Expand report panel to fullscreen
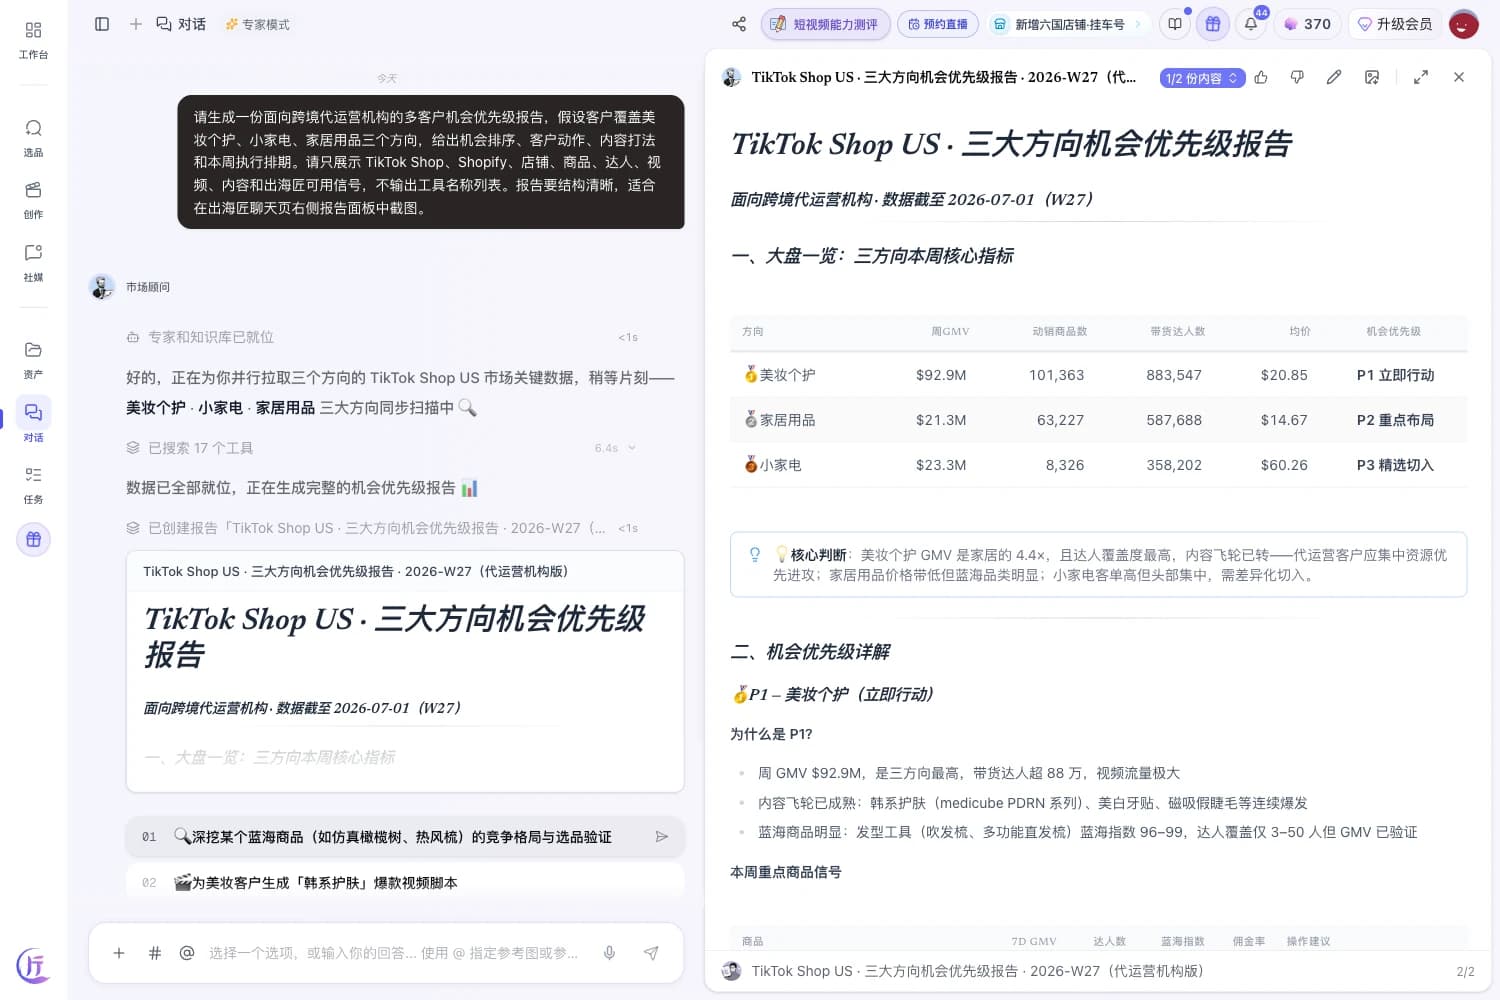Screen dimensions: 1500x1000 point(1421,77)
